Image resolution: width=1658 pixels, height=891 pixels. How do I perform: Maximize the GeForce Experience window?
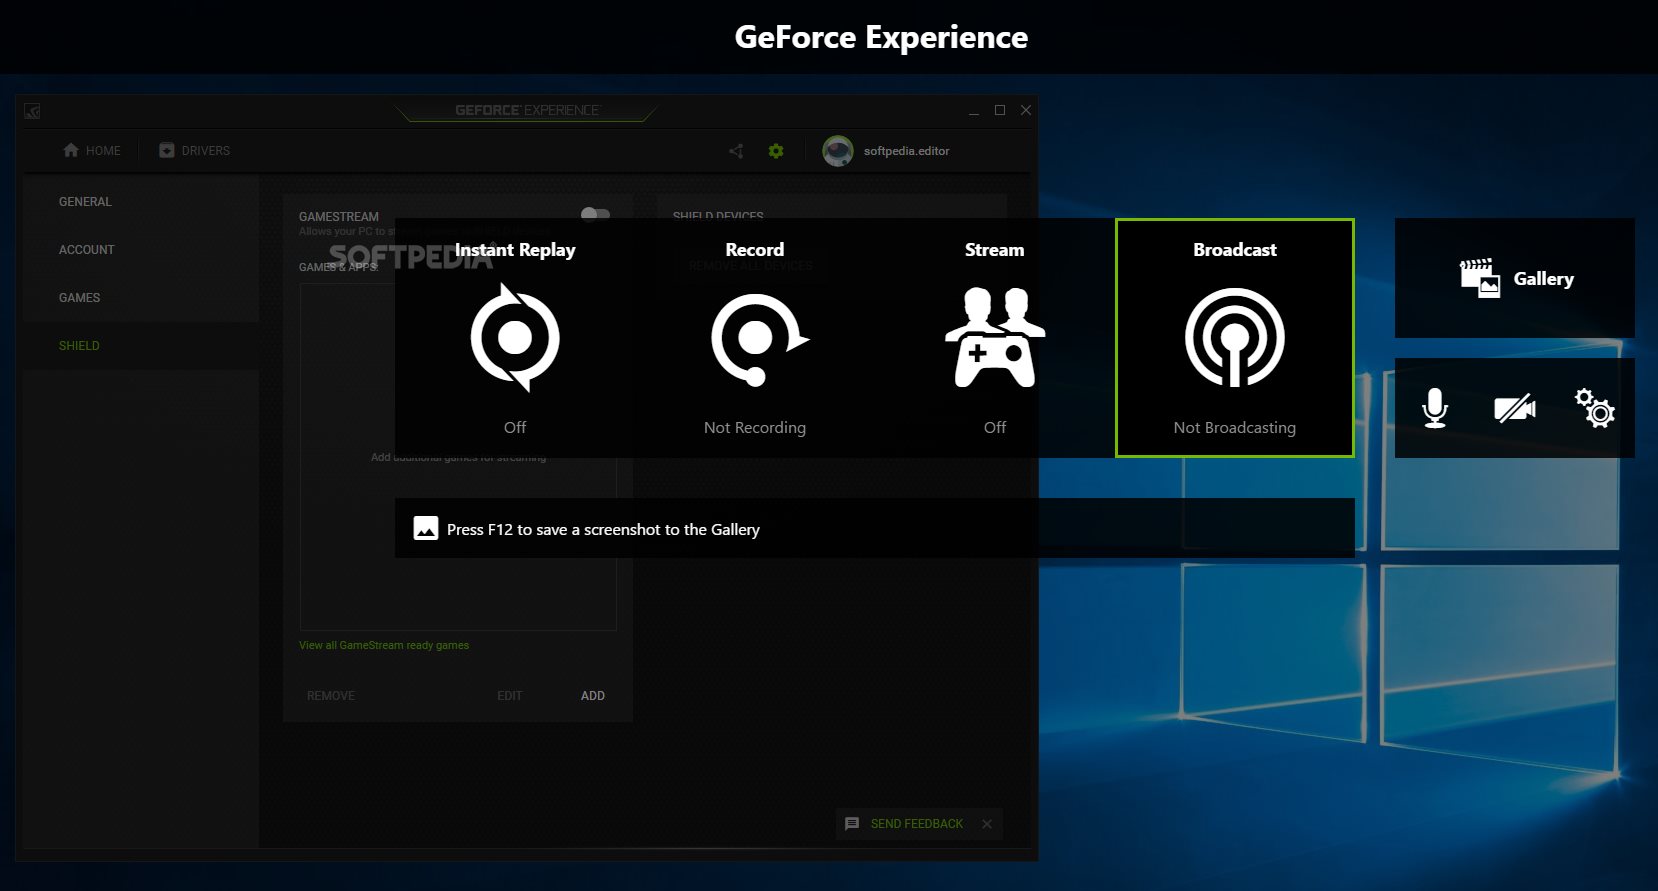[x=1000, y=110]
